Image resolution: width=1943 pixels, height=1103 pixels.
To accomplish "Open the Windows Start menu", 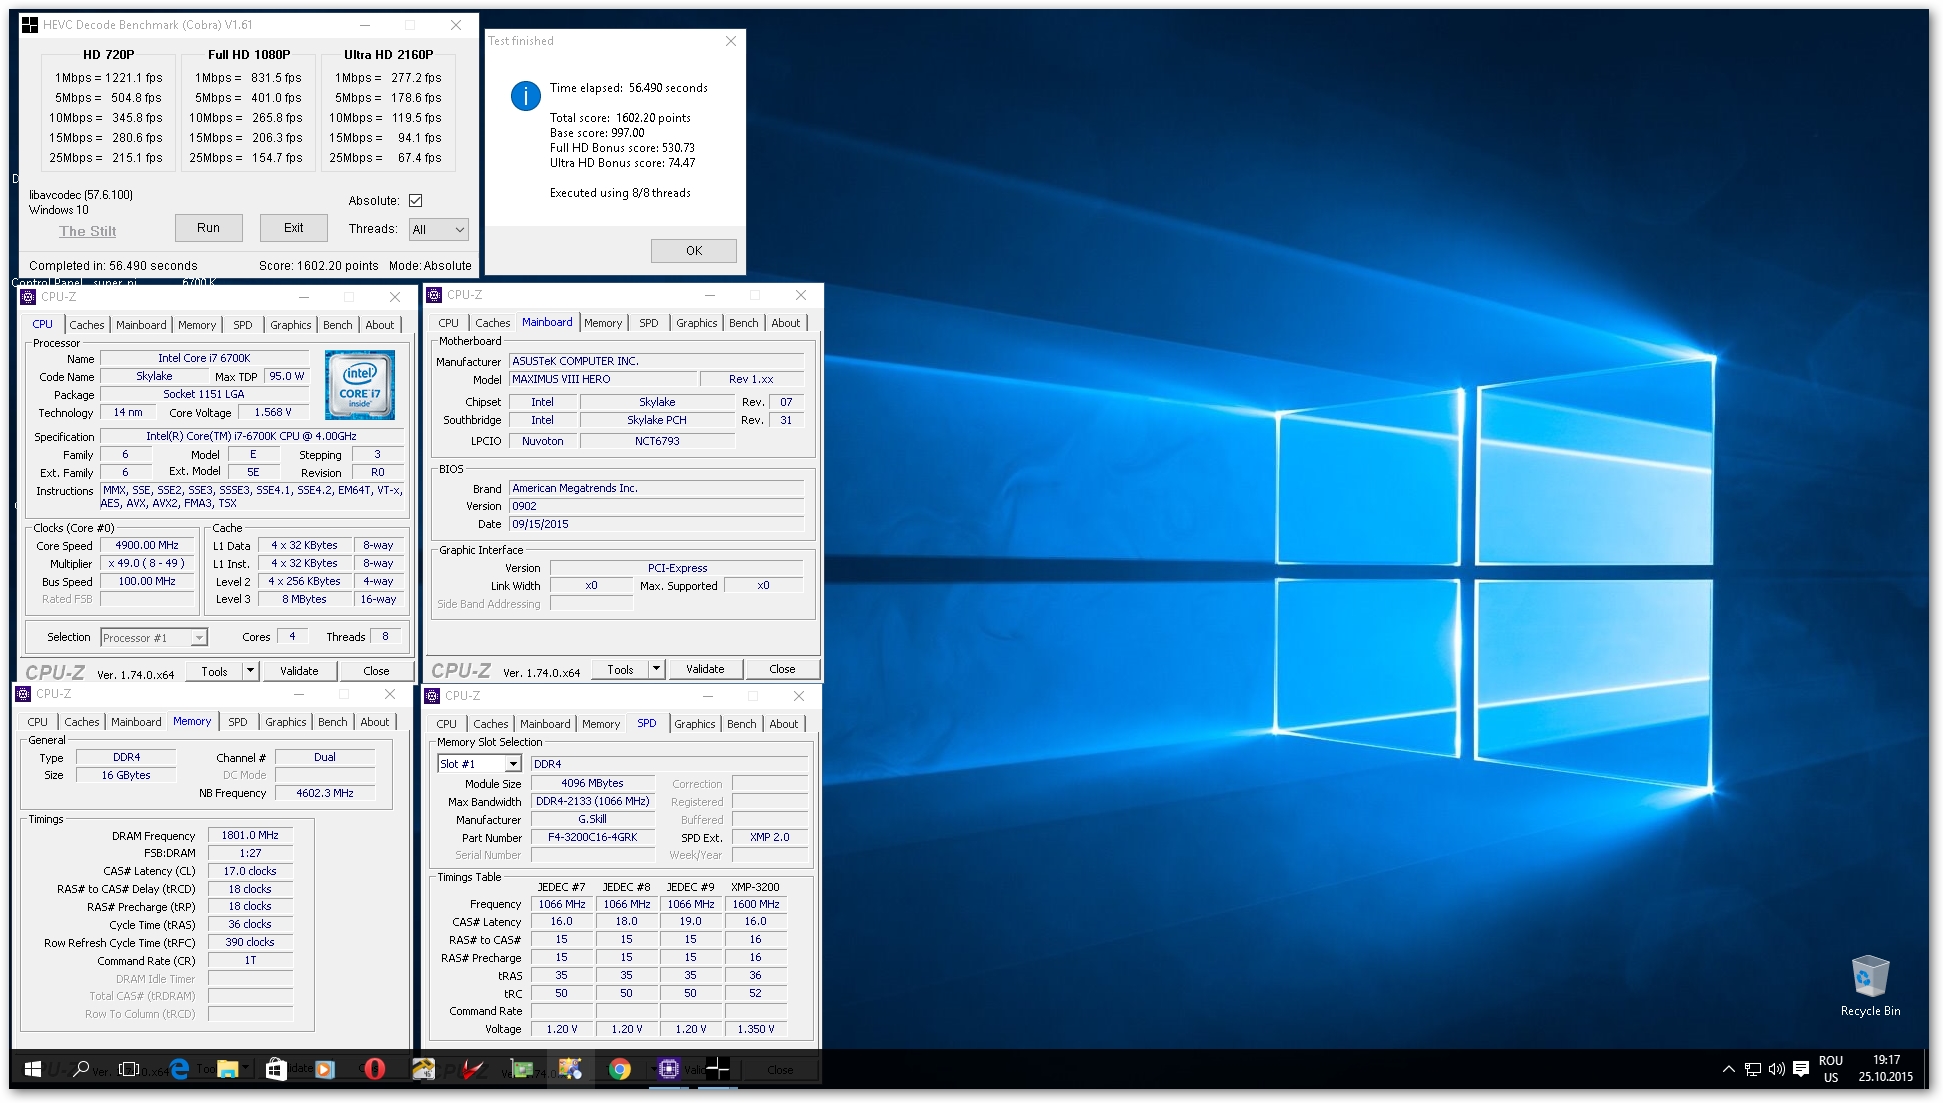I will point(32,1069).
